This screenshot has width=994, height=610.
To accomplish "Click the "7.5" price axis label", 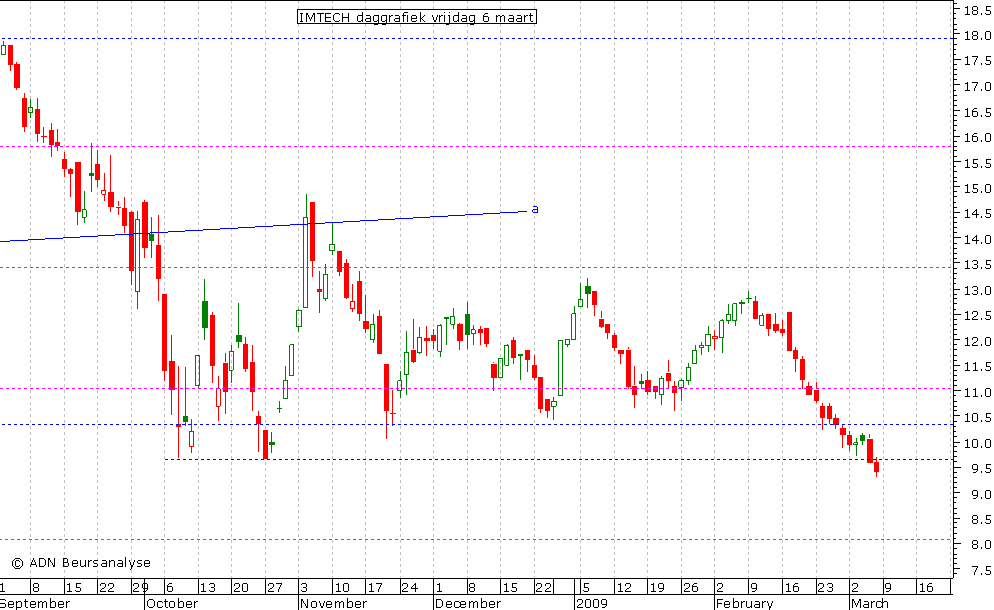I will click(x=981, y=570).
